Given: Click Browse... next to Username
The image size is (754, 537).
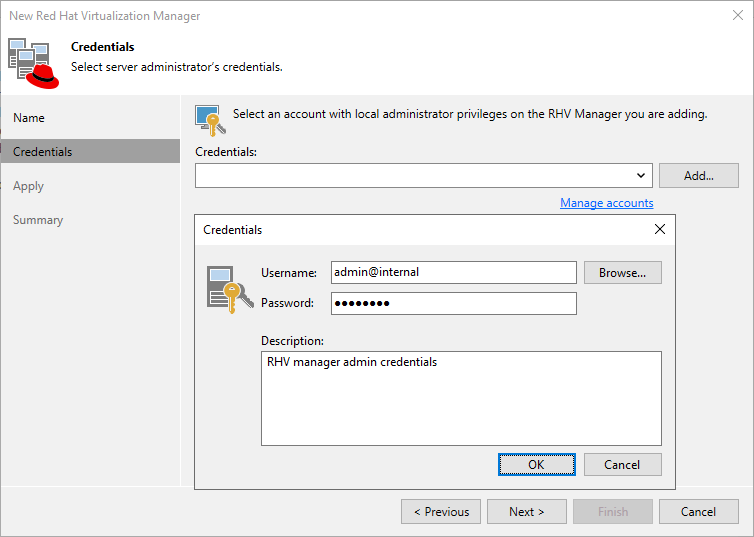Looking at the screenshot, I should point(622,272).
